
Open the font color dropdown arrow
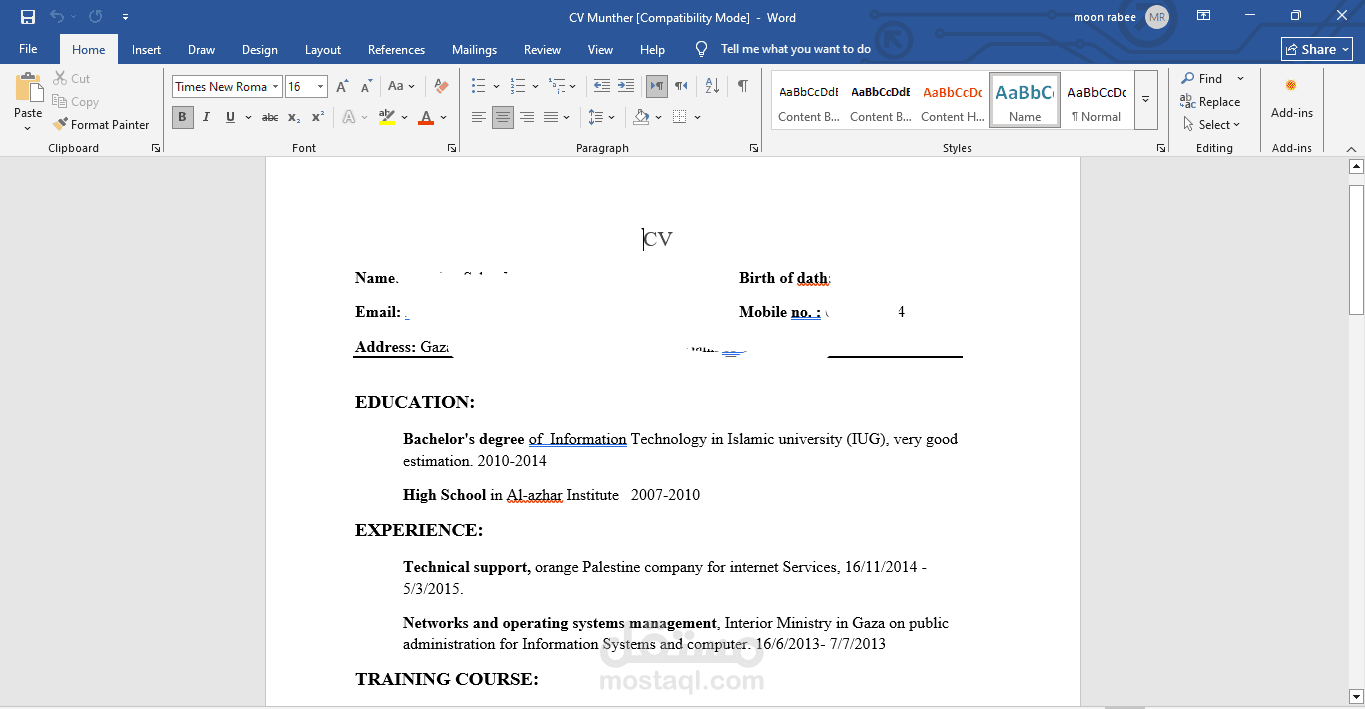(x=444, y=117)
